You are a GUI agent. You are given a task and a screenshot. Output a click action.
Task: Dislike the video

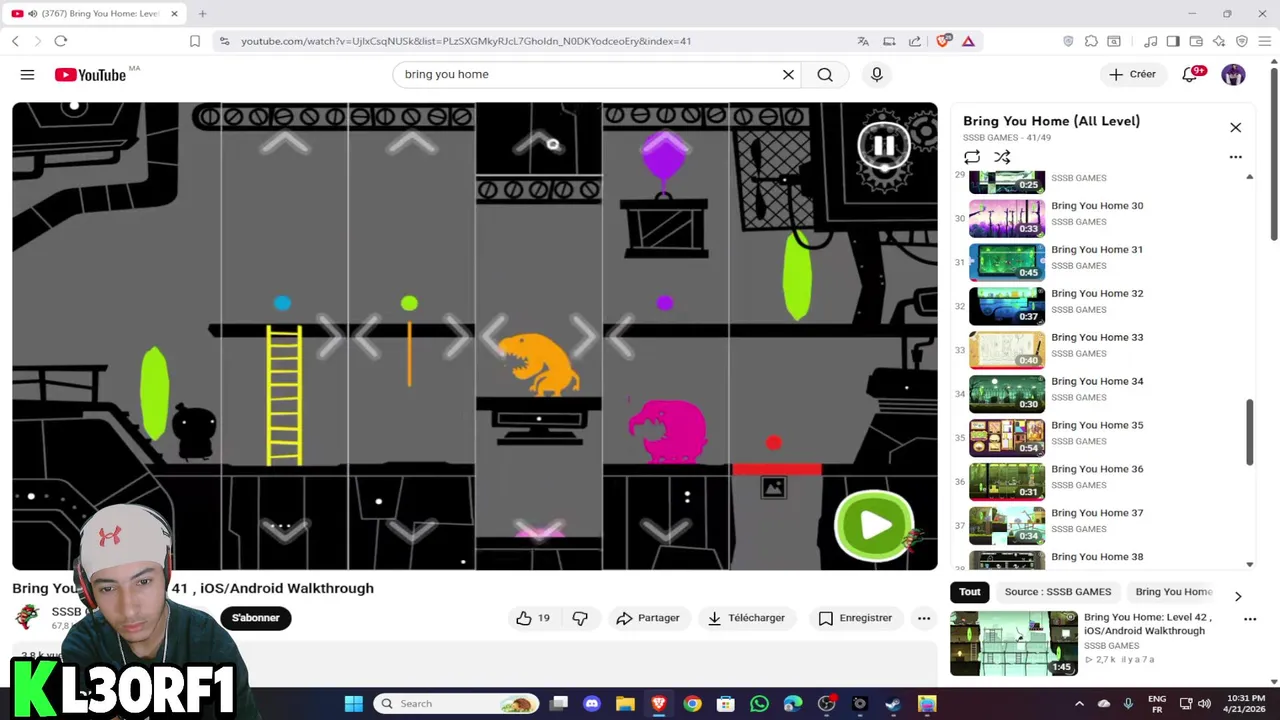tap(580, 618)
